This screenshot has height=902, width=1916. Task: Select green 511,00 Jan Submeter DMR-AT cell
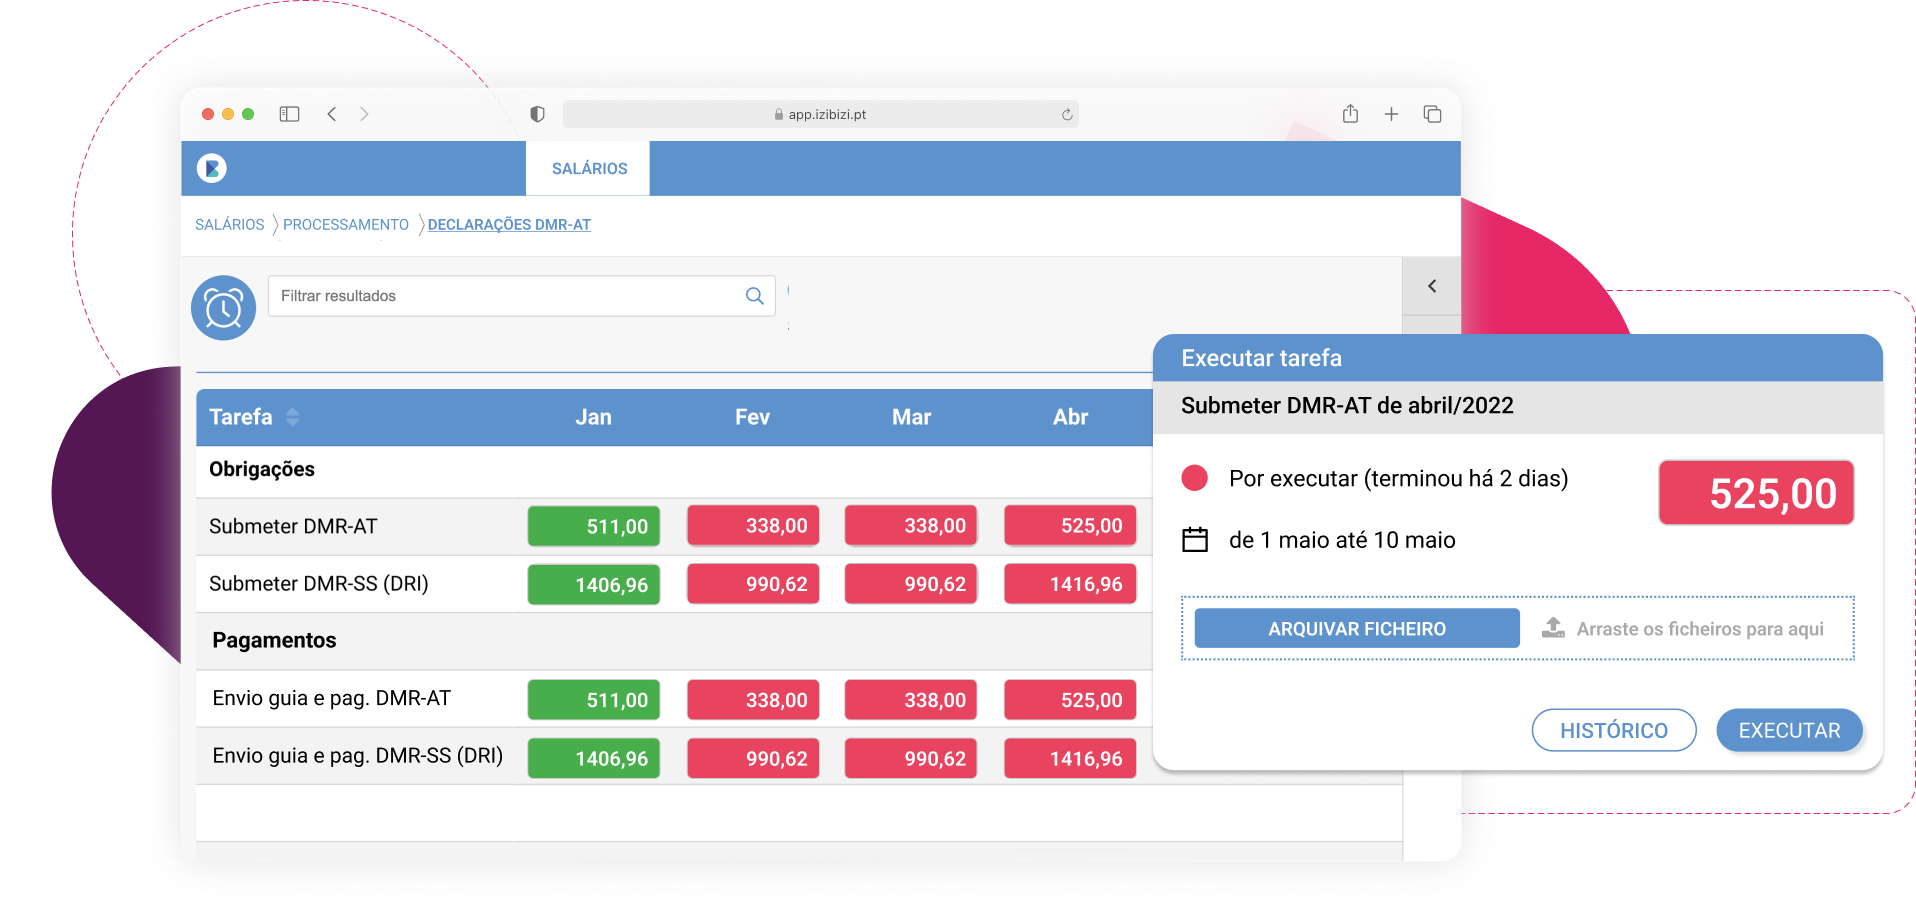(x=594, y=526)
